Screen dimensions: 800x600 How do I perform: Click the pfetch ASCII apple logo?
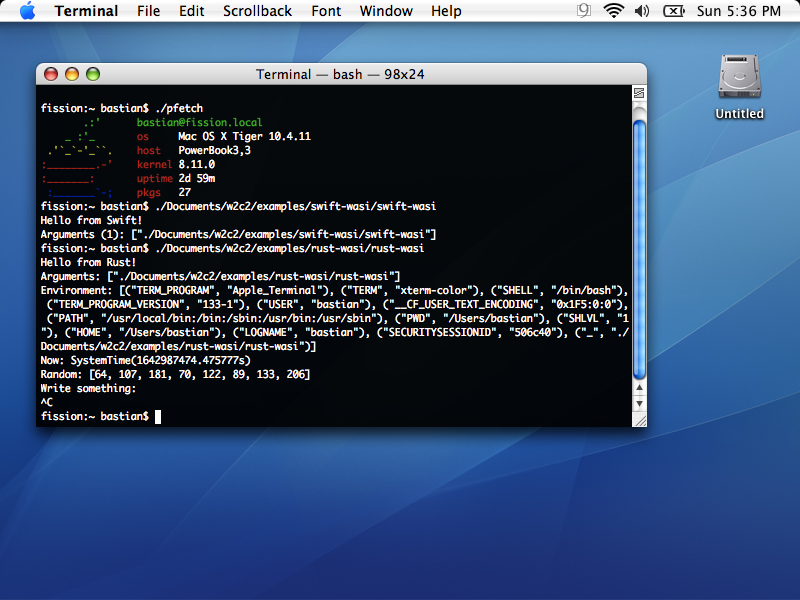point(78,158)
